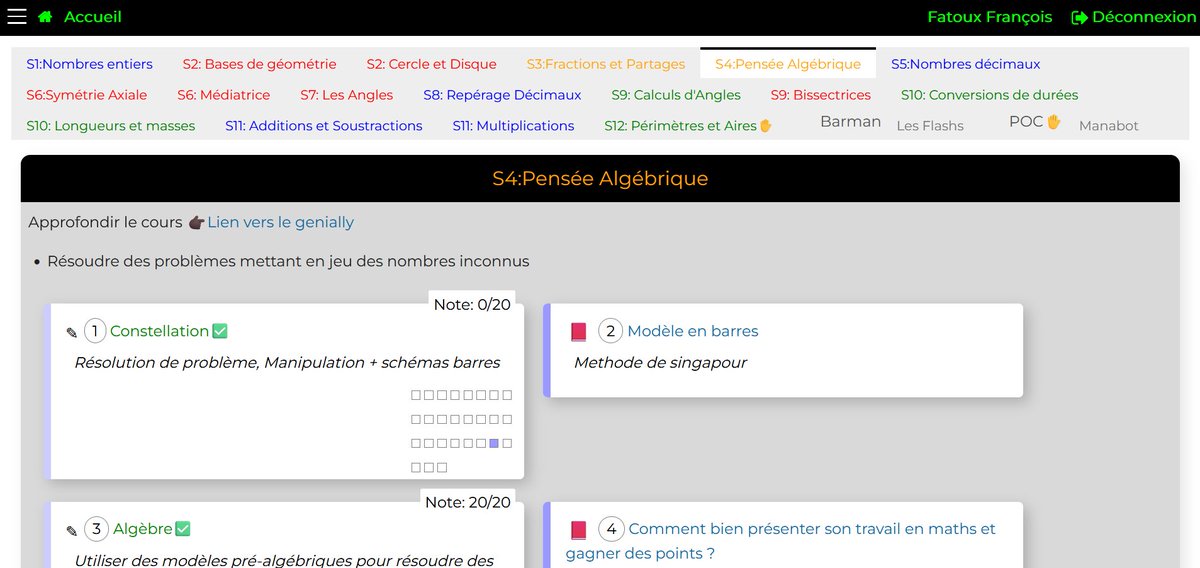Select the active S4:Pensée Algébrique tab
This screenshot has width=1200, height=568.
click(788, 64)
